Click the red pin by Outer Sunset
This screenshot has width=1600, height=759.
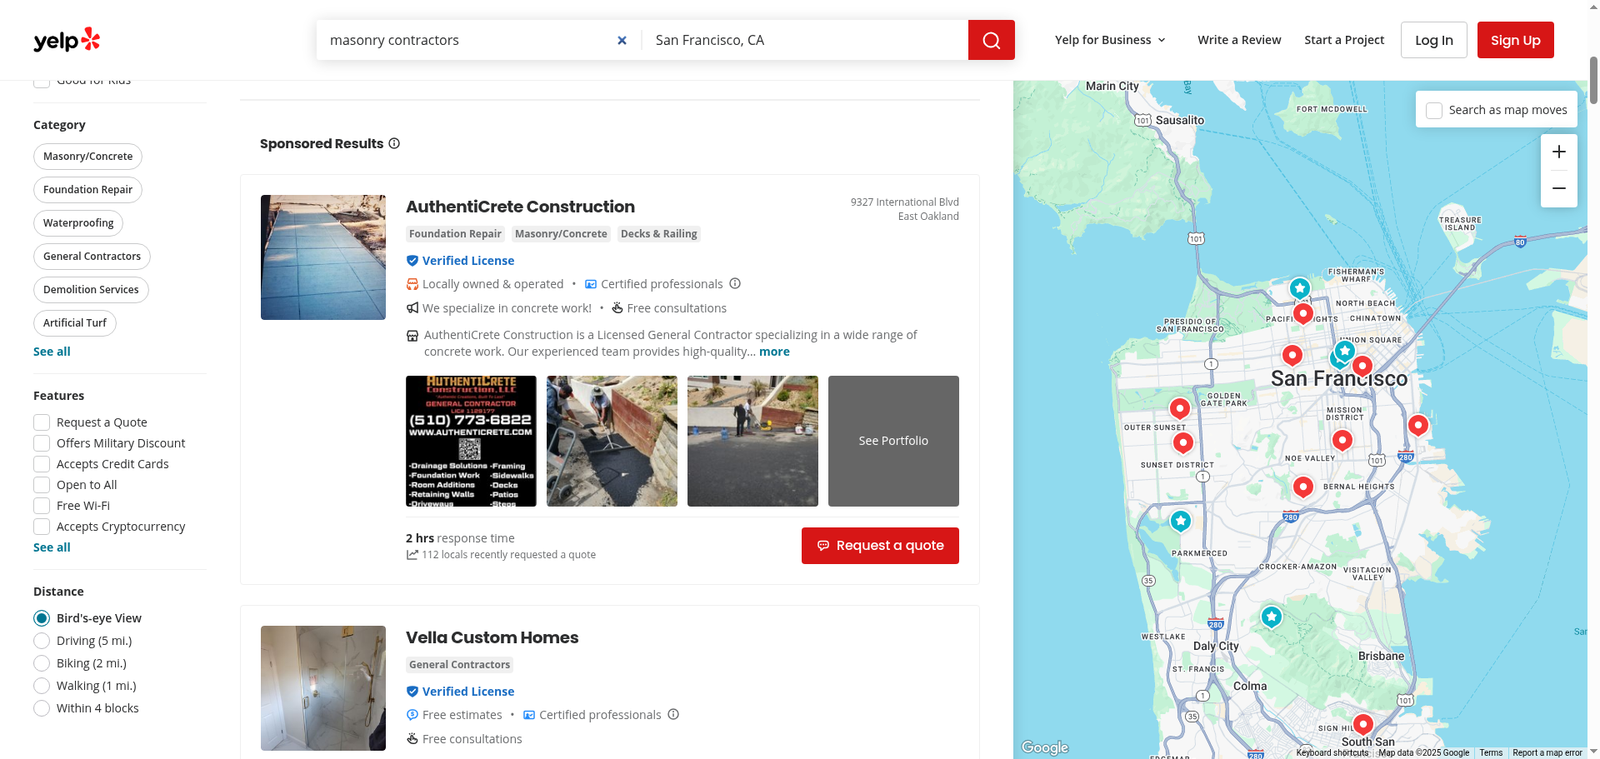(1180, 408)
